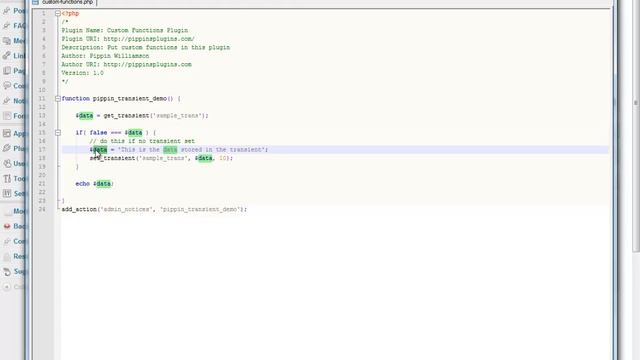
Task: Click 'pippin_transient_demo' string on line 24
Action: click(200, 209)
